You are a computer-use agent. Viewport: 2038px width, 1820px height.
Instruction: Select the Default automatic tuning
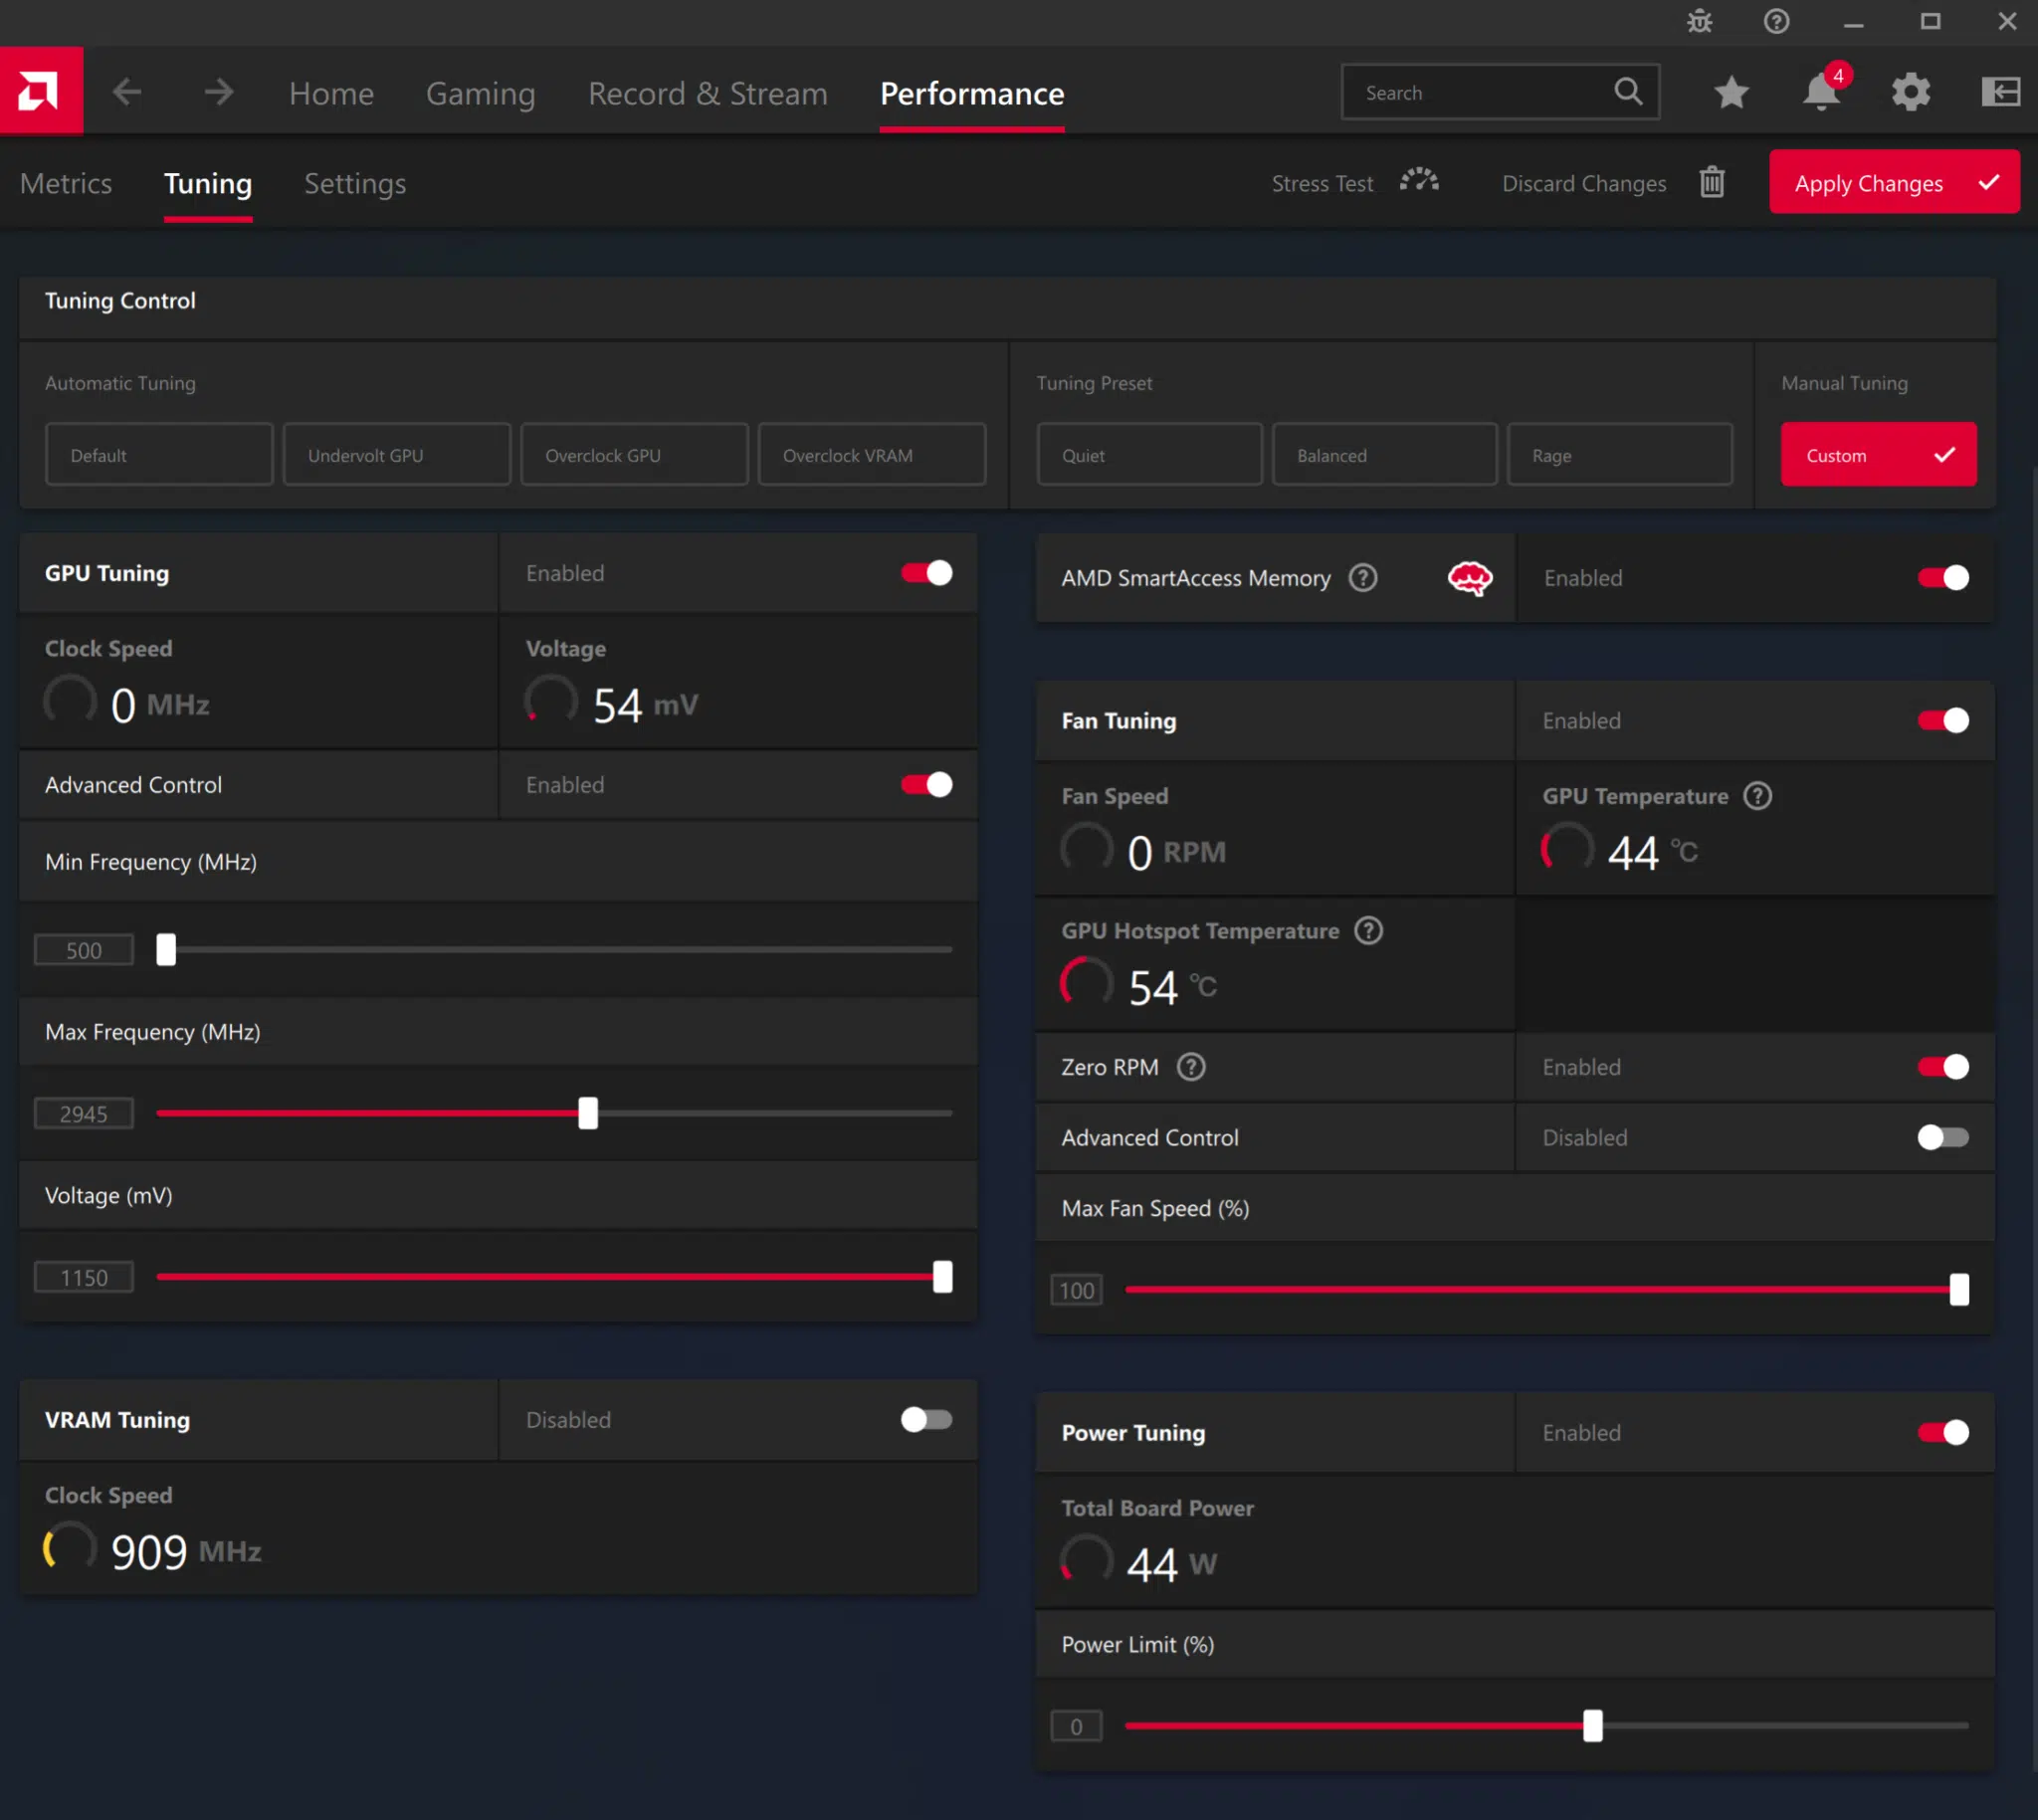tap(159, 455)
